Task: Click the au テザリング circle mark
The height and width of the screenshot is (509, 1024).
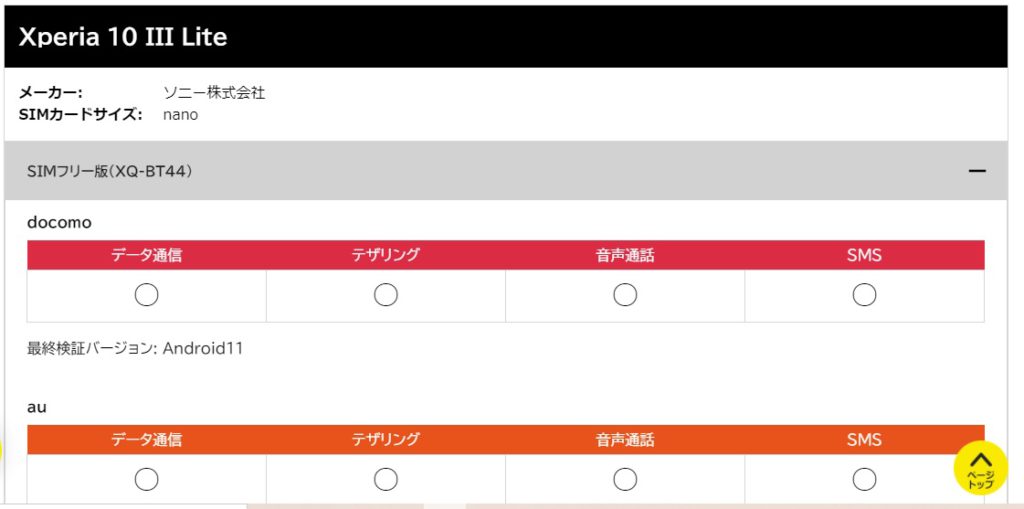Action: pos(386,480)
